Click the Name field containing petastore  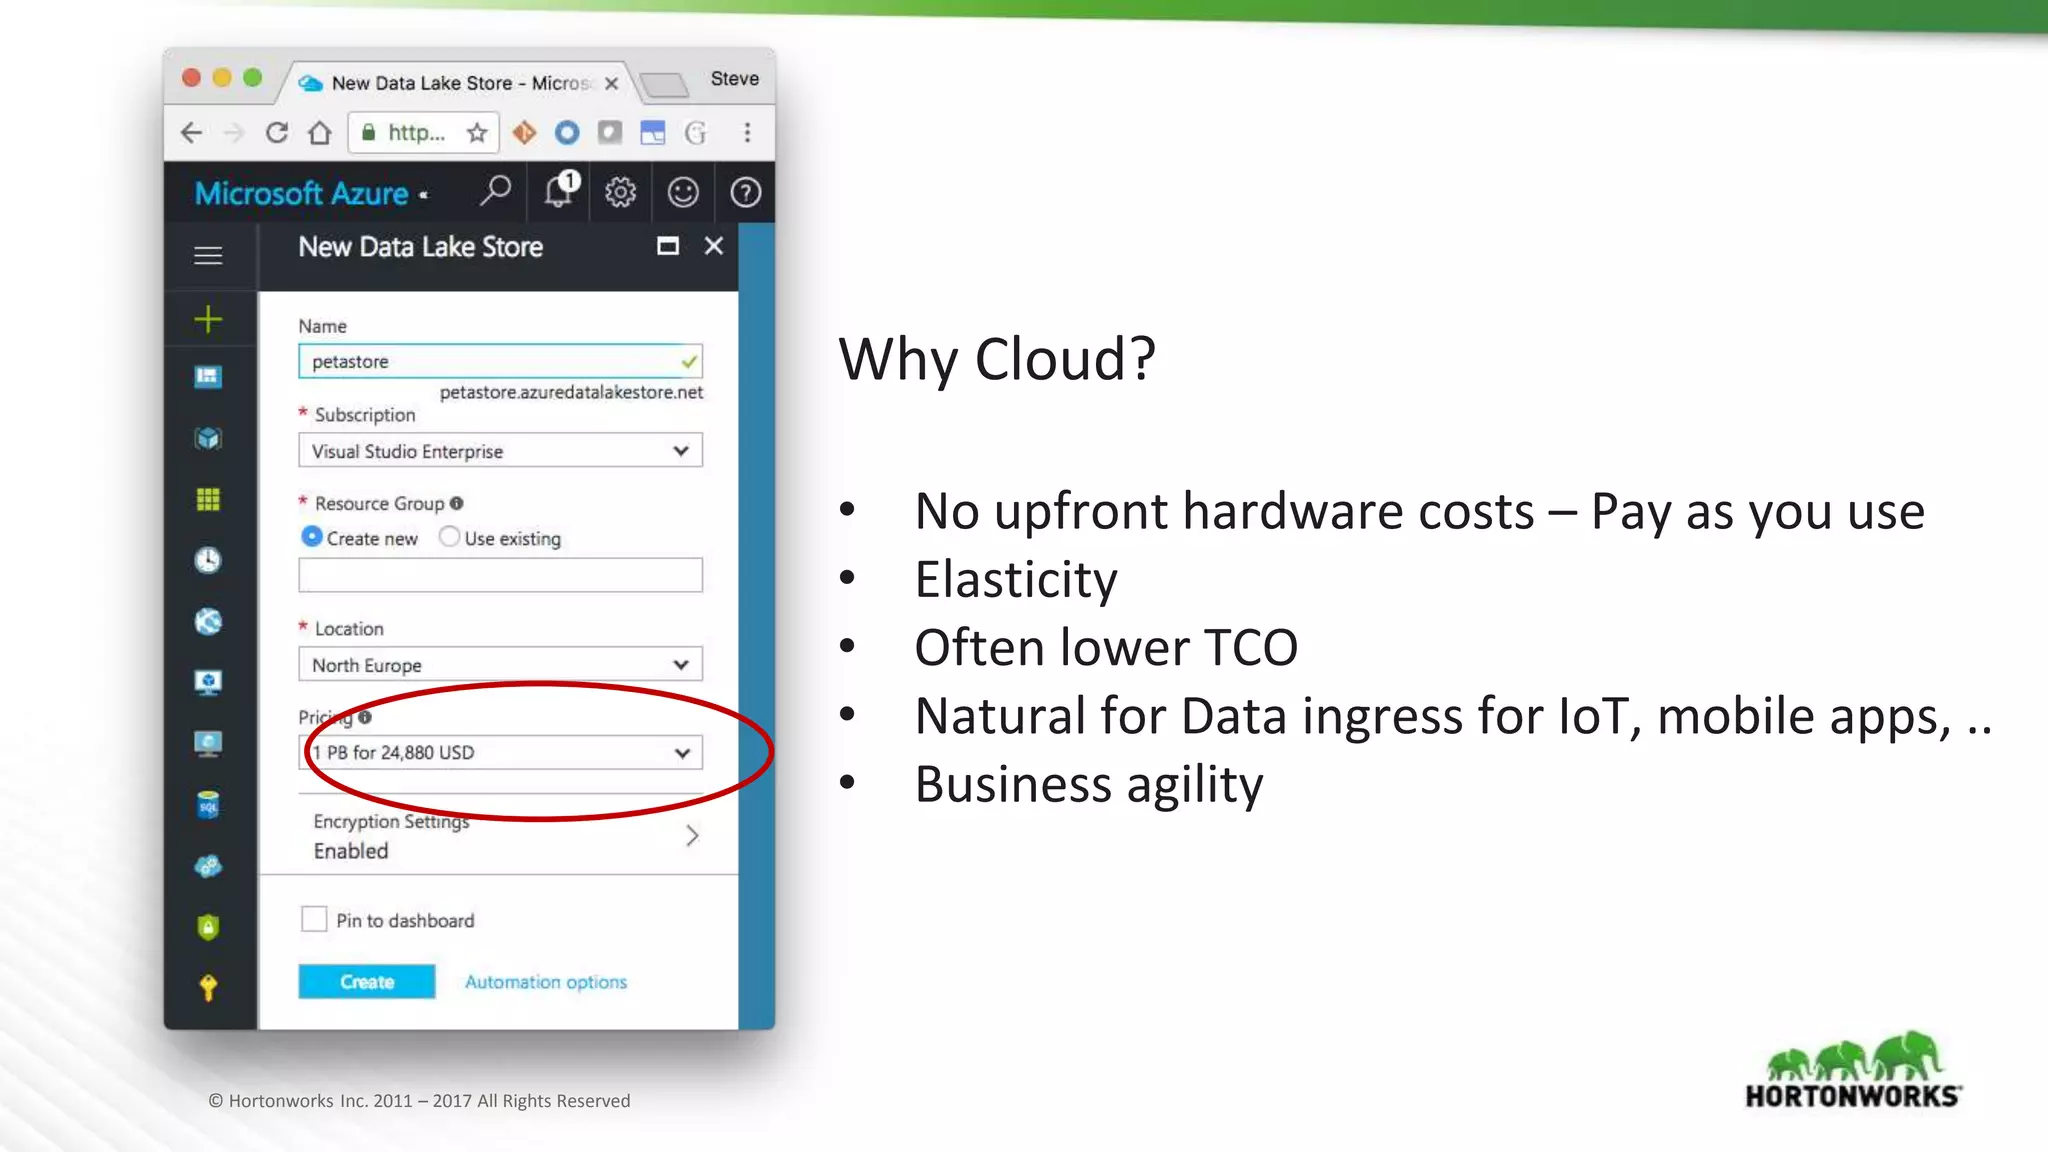pos(500,361)
